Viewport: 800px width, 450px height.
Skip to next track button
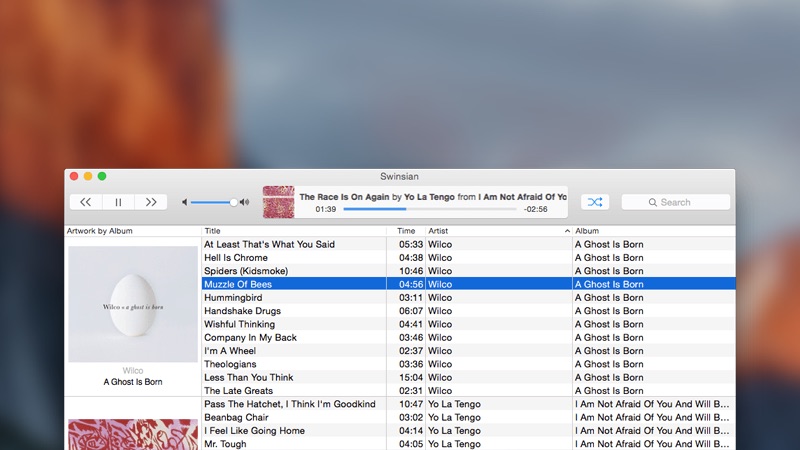pos(151,202)
